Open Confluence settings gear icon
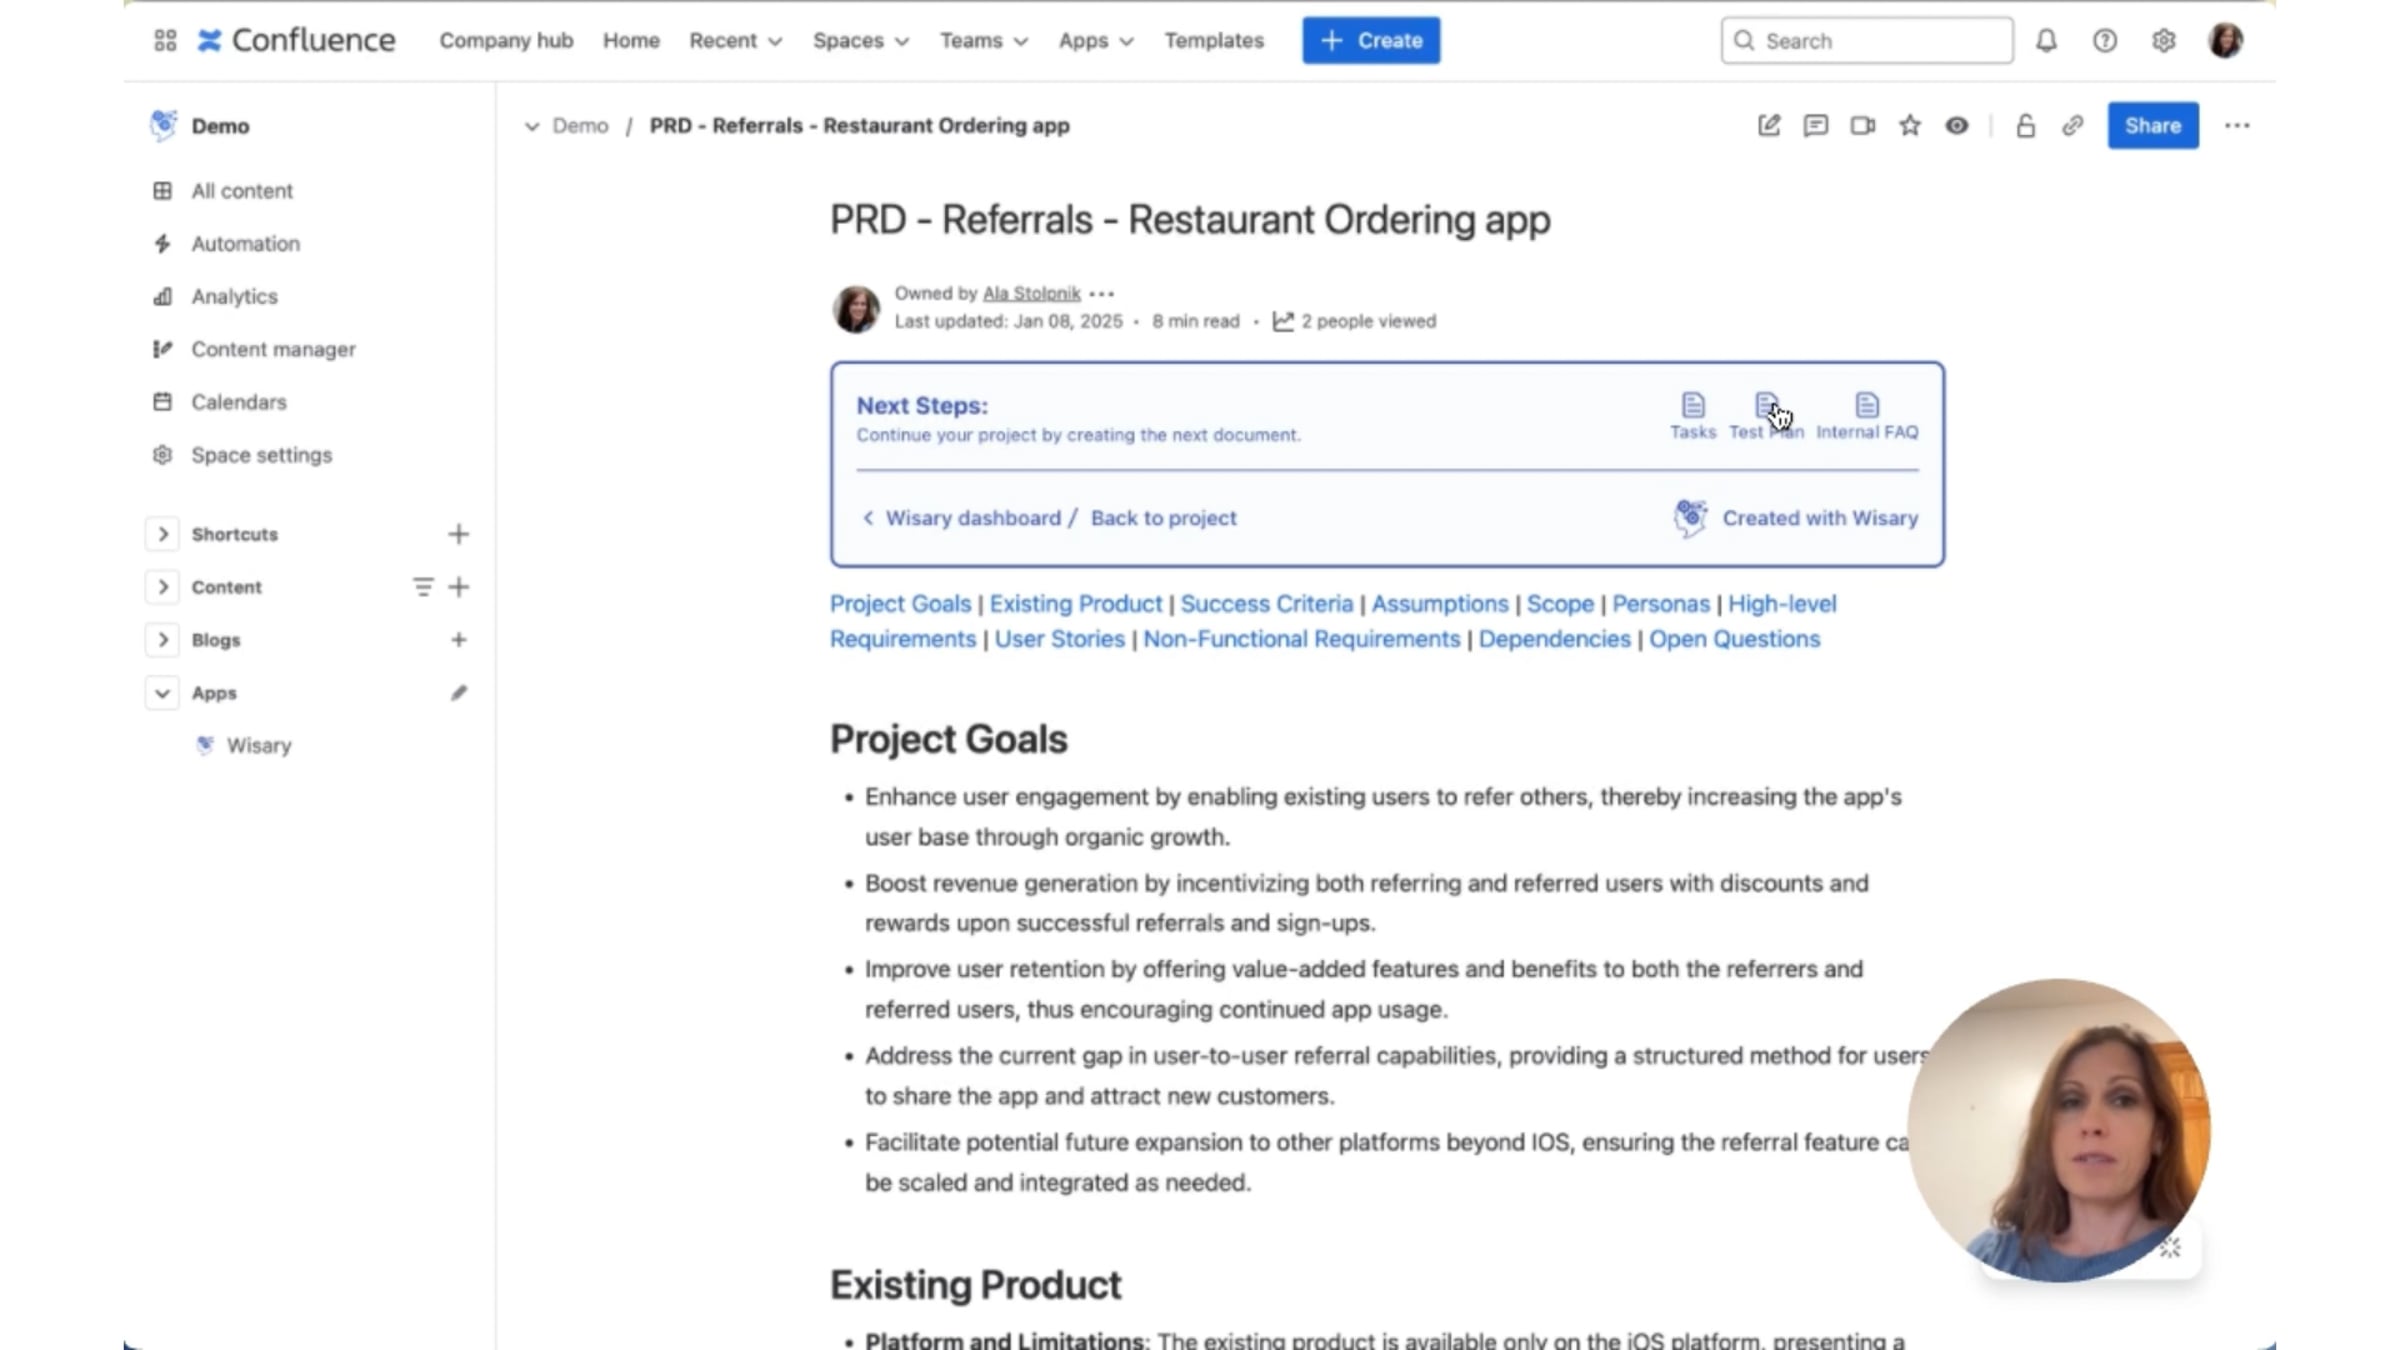Screen dimensions: 2400x1350 tap(2163, 41)
